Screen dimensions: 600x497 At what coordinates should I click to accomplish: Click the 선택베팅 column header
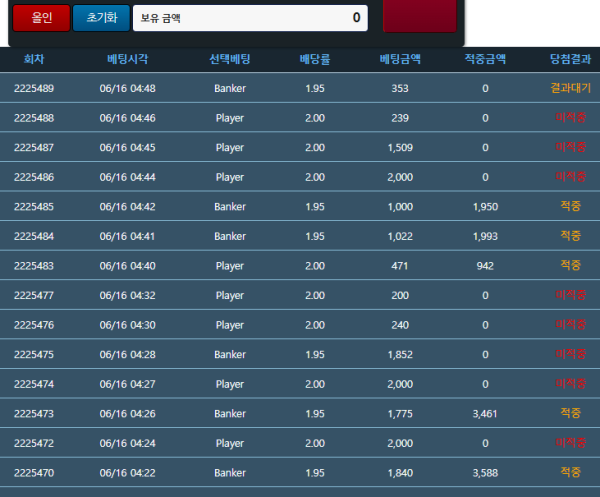[x=230, y=59]
